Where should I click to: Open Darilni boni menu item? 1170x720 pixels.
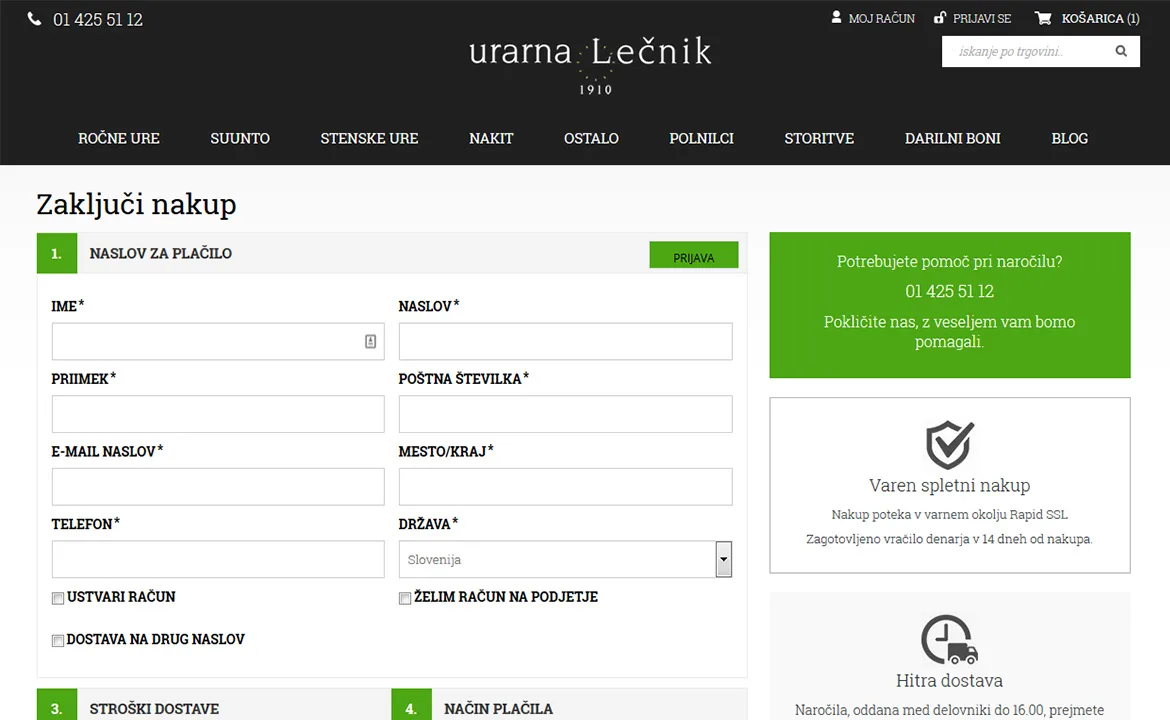[x=952, y=138]
